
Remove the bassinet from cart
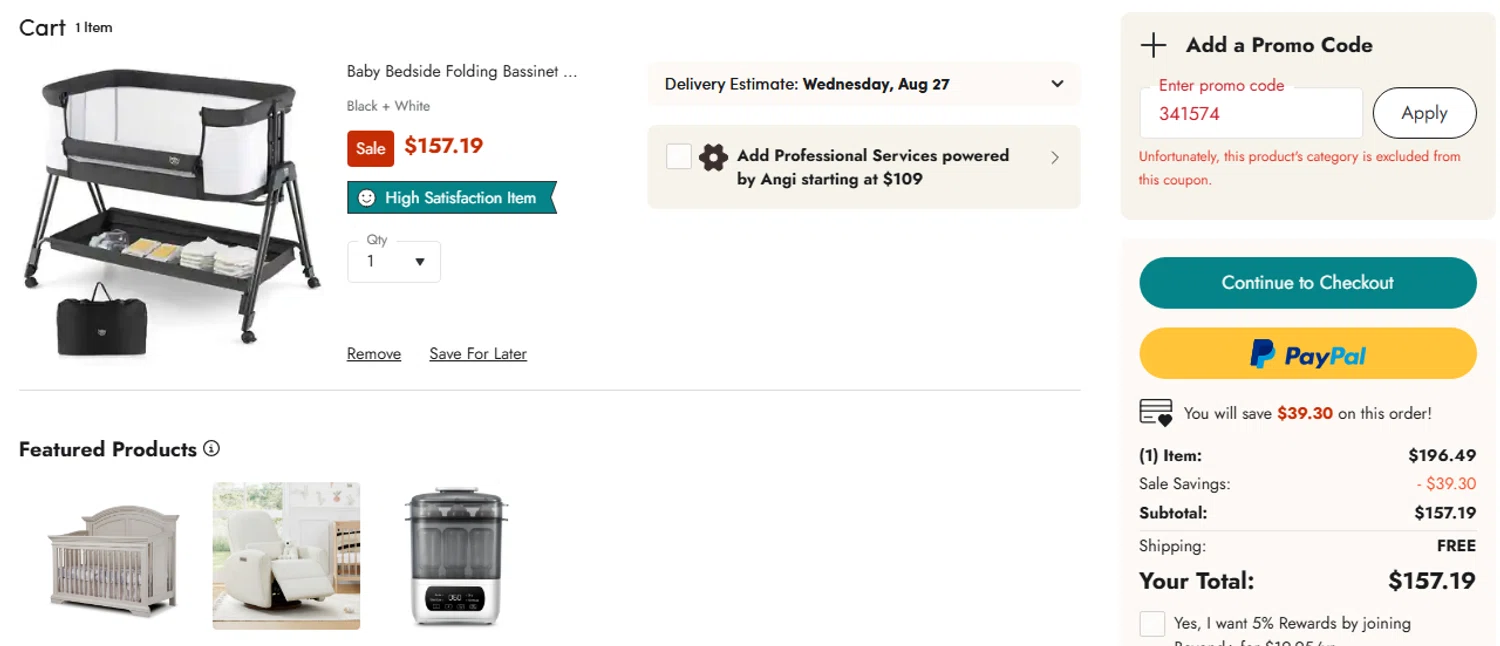[x=374, y=354]
